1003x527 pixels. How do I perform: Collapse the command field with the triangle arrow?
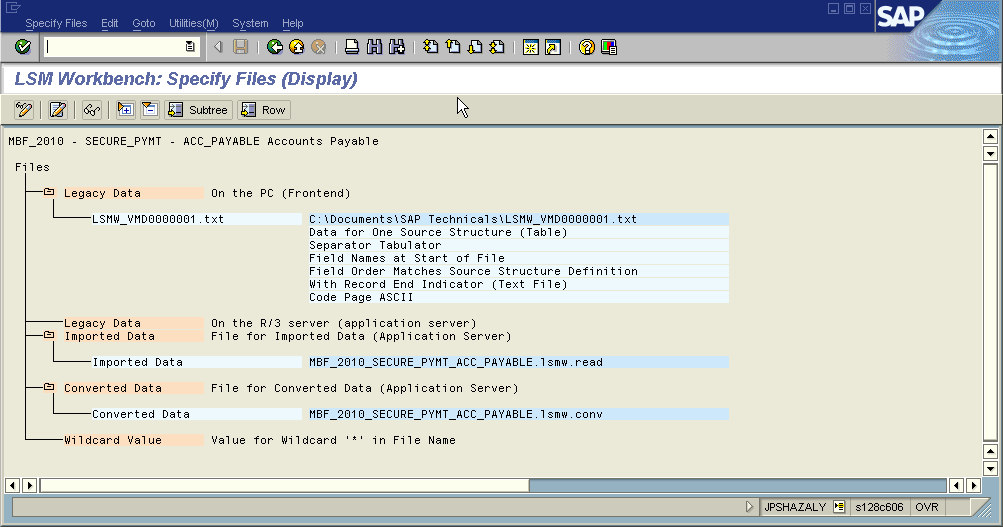pyautogui.click(x=218, y=47)
